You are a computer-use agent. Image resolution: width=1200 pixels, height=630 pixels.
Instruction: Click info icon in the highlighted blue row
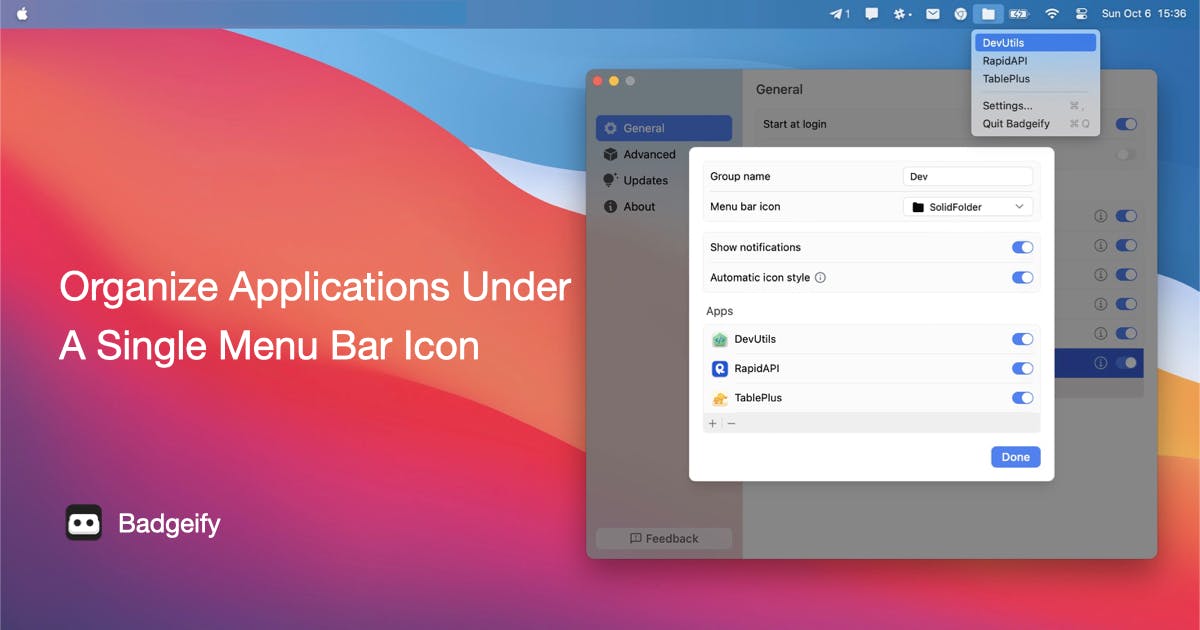click(x=1100, y=363)
